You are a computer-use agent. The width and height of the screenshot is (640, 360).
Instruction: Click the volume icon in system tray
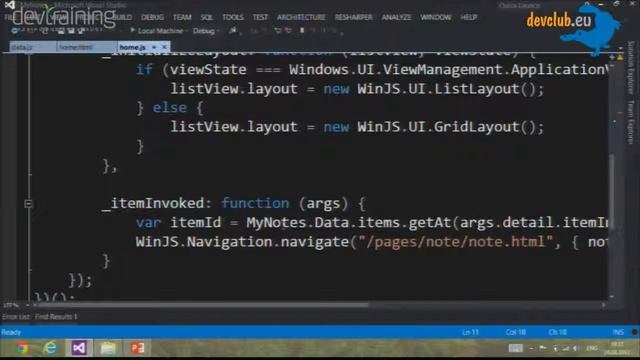click(576, 348)
